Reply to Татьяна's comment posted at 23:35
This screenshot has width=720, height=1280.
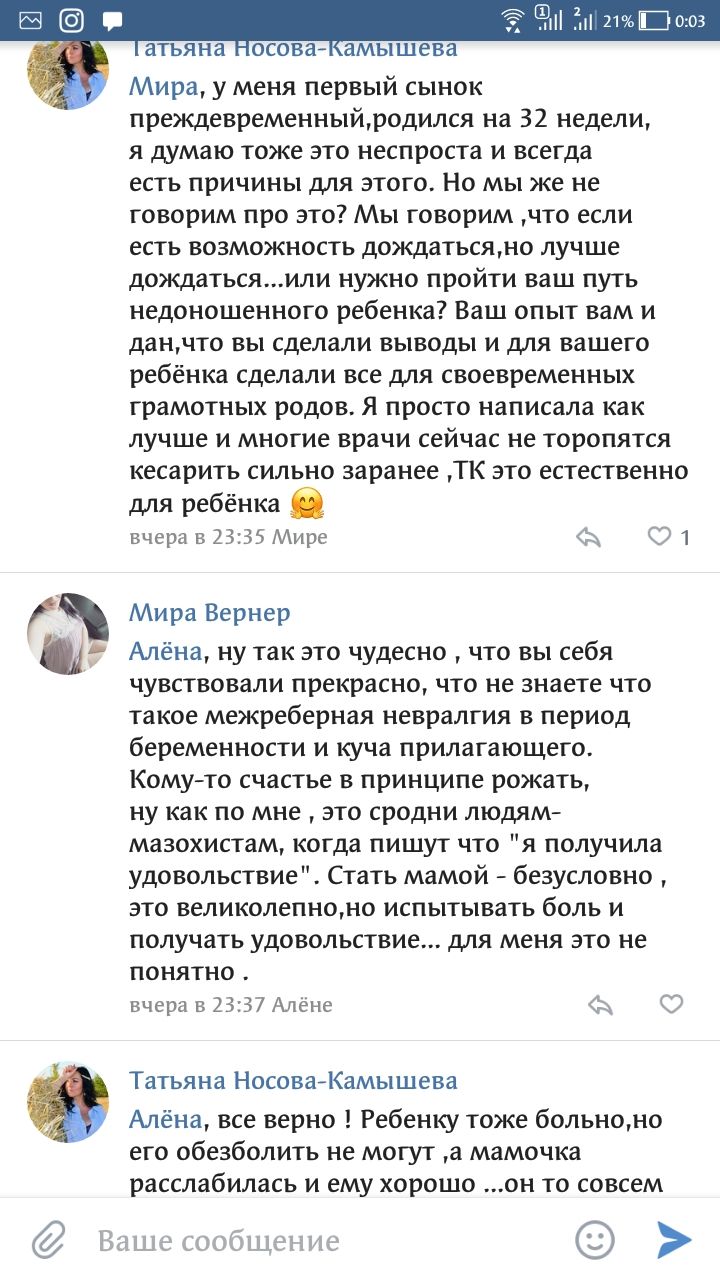tap(589, 537)
